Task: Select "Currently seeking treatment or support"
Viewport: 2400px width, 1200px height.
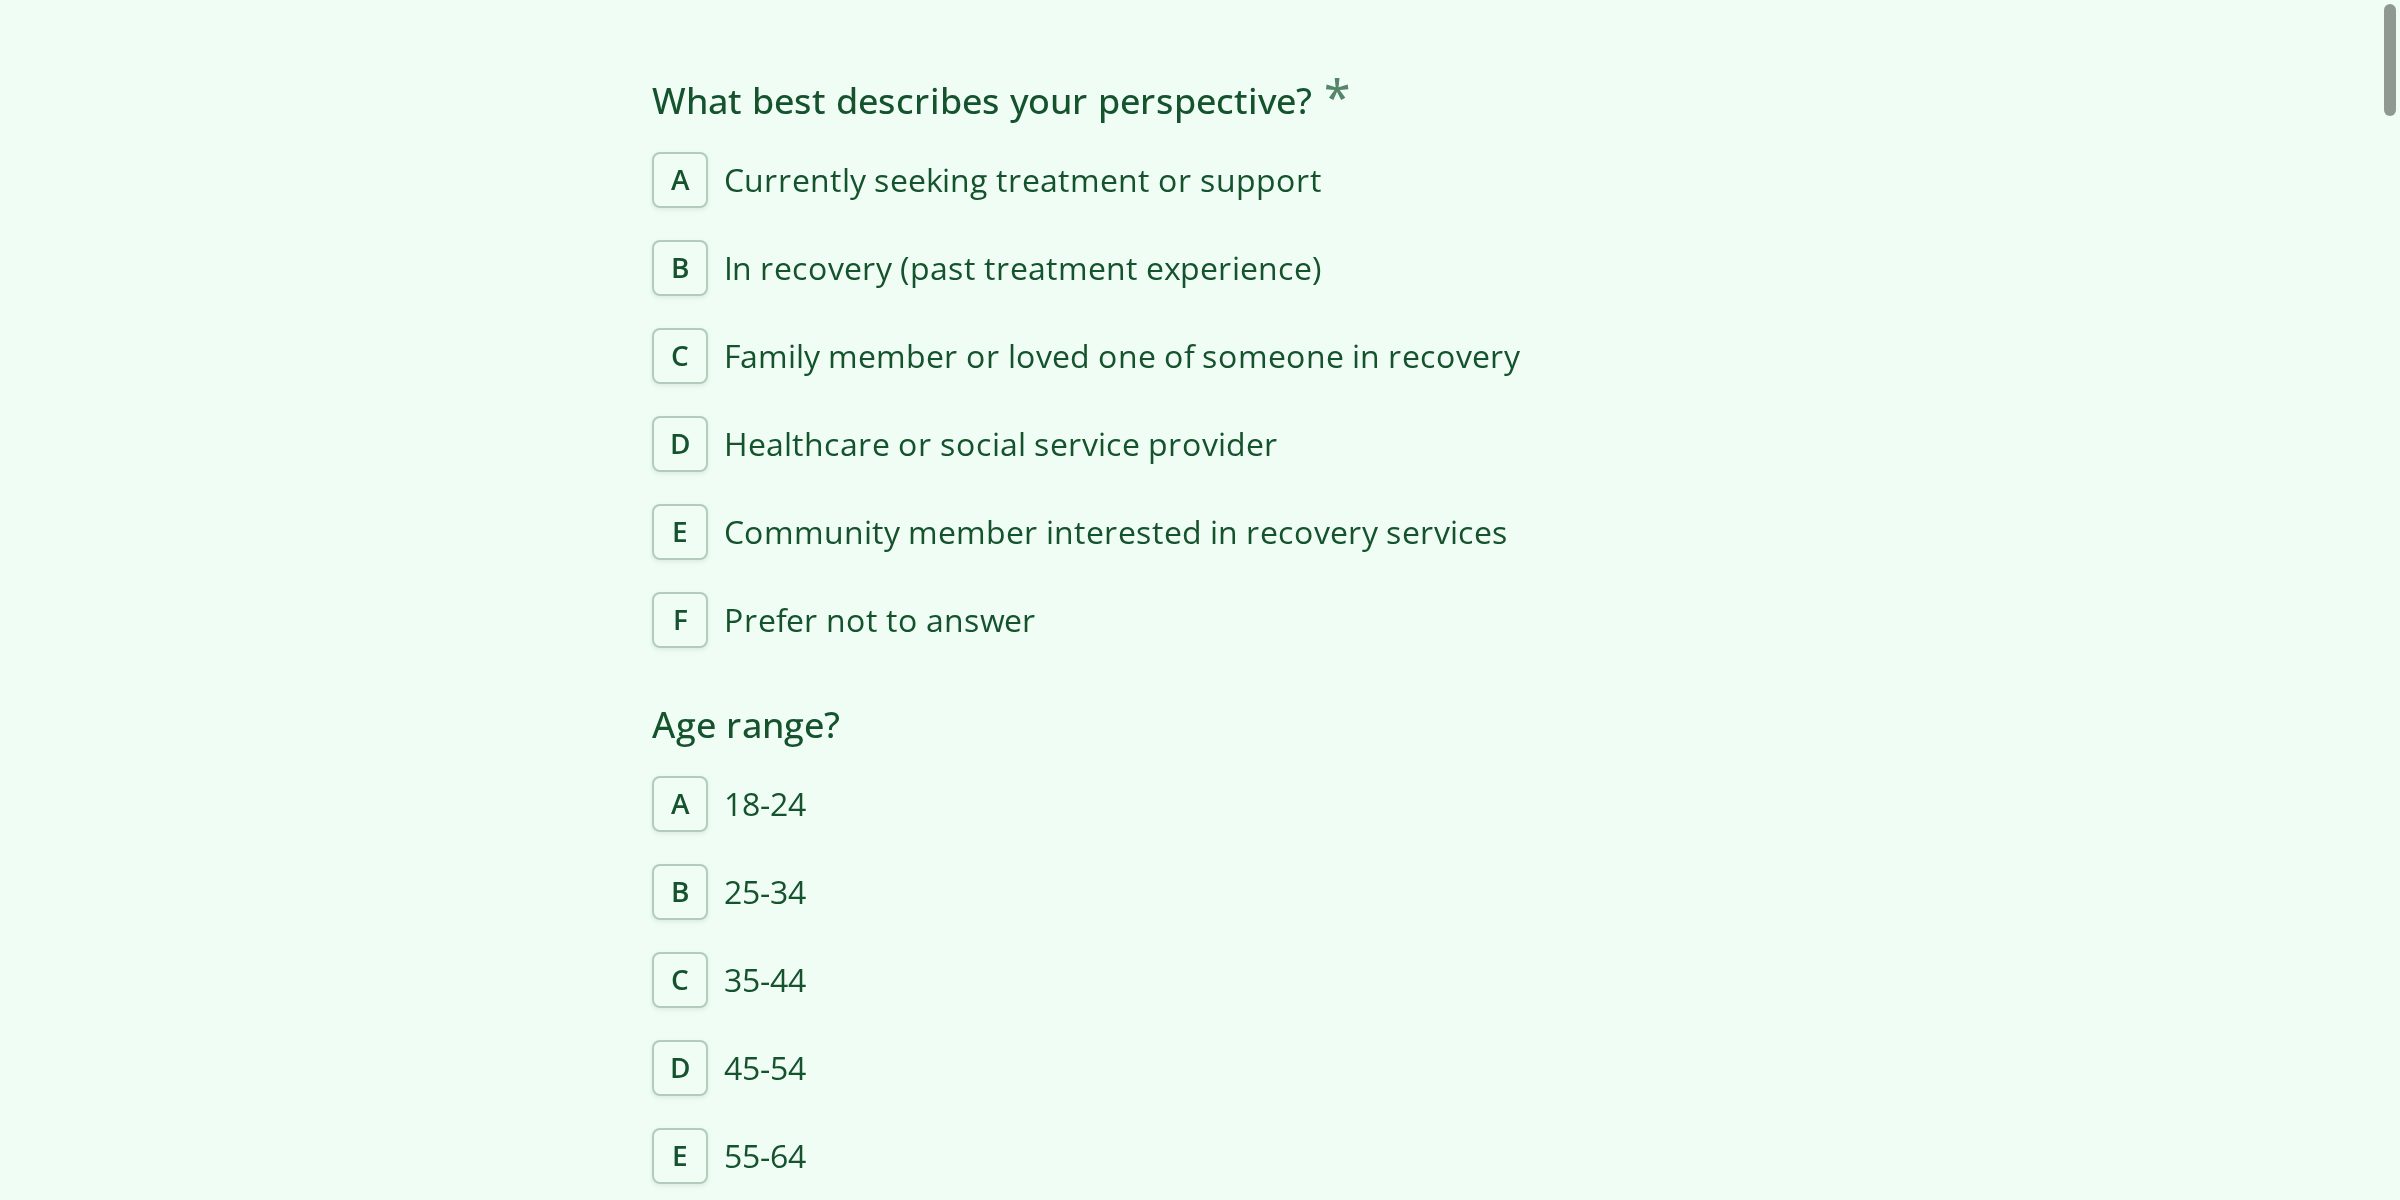Action: point(1021,181)
